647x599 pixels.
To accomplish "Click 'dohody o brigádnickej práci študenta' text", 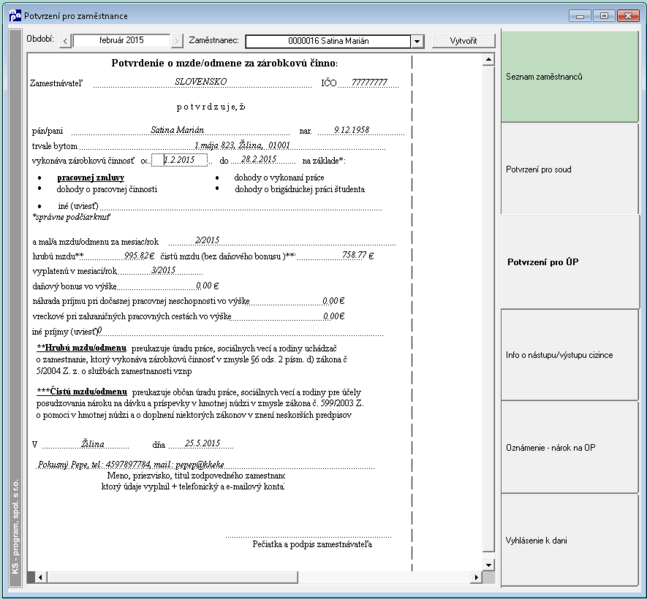I will [300, 189].
